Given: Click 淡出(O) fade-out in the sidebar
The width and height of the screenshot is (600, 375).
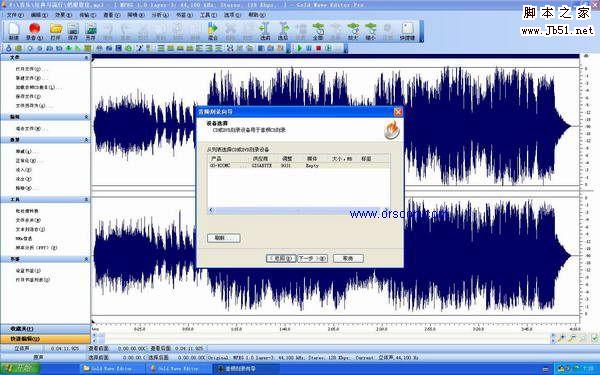Looking at the screenshot, I should [x=23, y=179].
